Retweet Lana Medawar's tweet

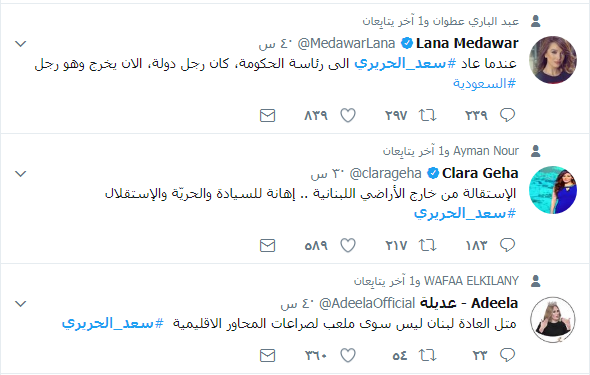(x=427, y=115)
